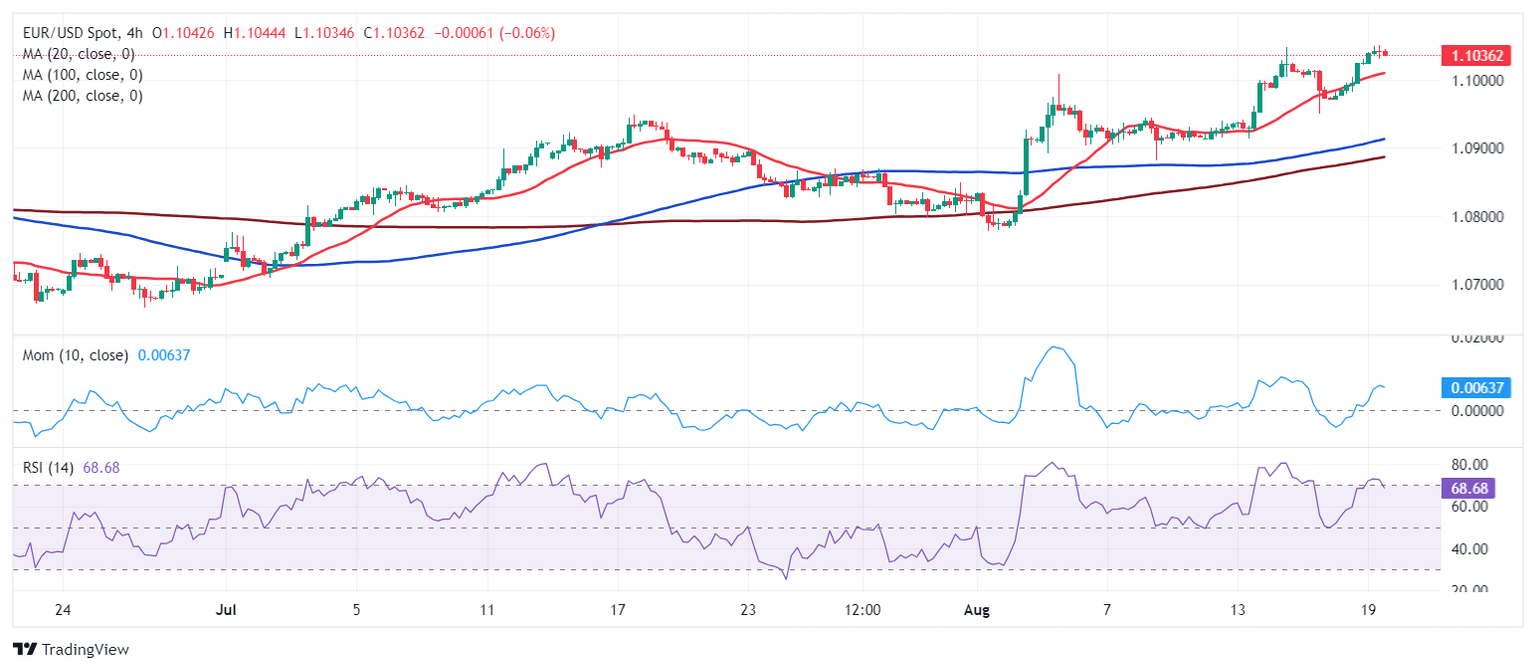
Task: Click the Jul date on the time axis
Action: (226, 608)
